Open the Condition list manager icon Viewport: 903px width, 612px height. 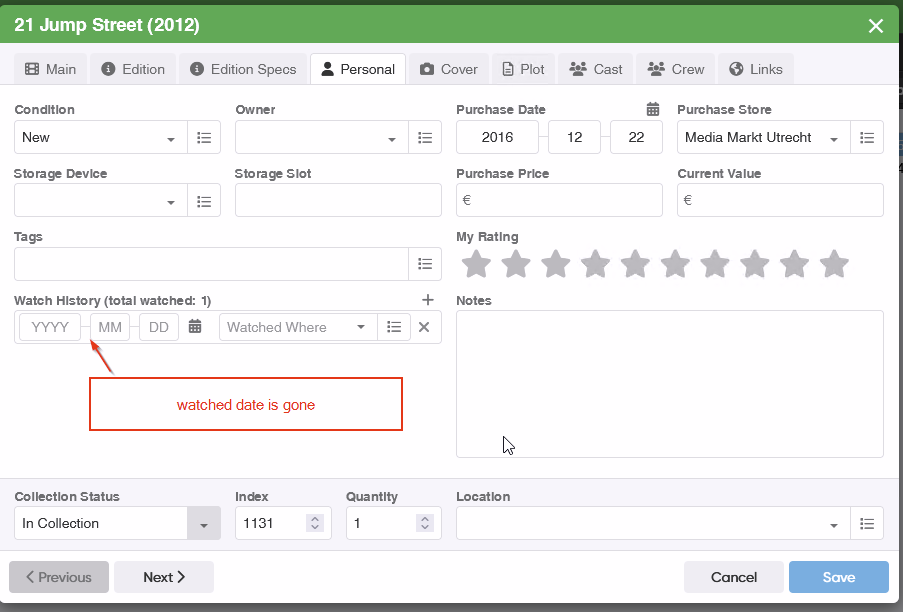coord(204,138)
